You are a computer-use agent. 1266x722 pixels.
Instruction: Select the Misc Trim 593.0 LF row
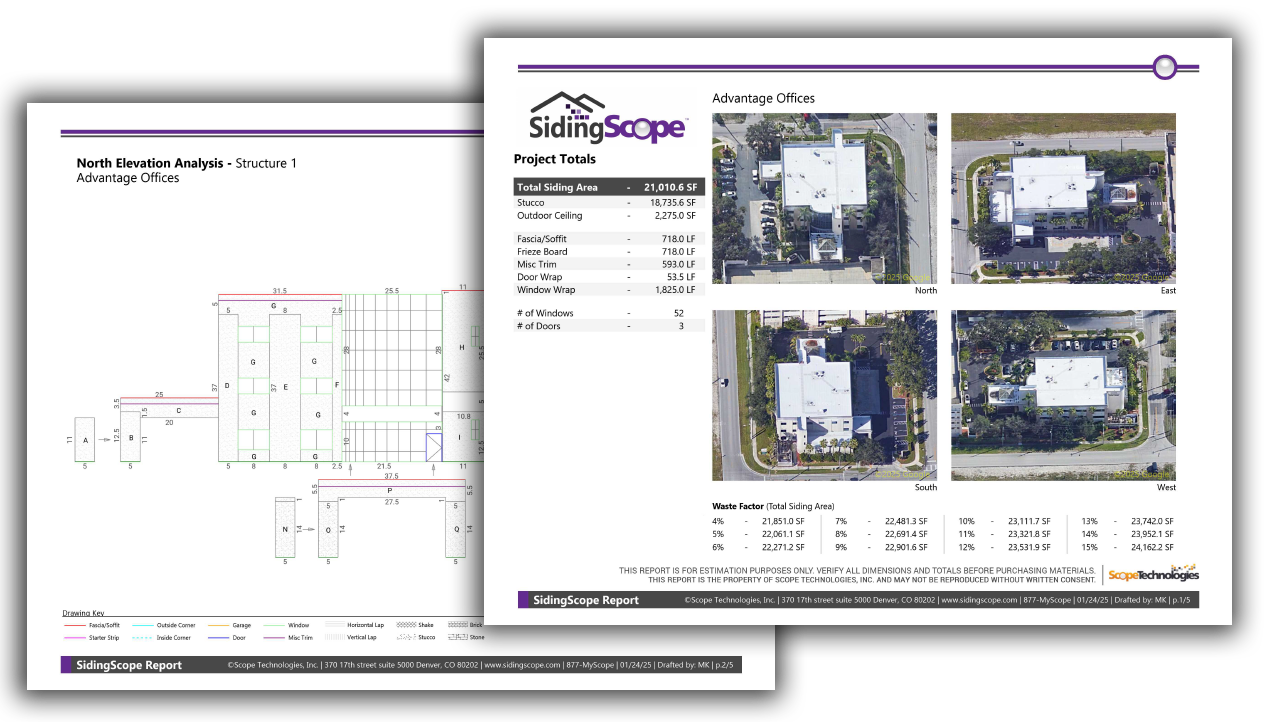coord(609,264)
